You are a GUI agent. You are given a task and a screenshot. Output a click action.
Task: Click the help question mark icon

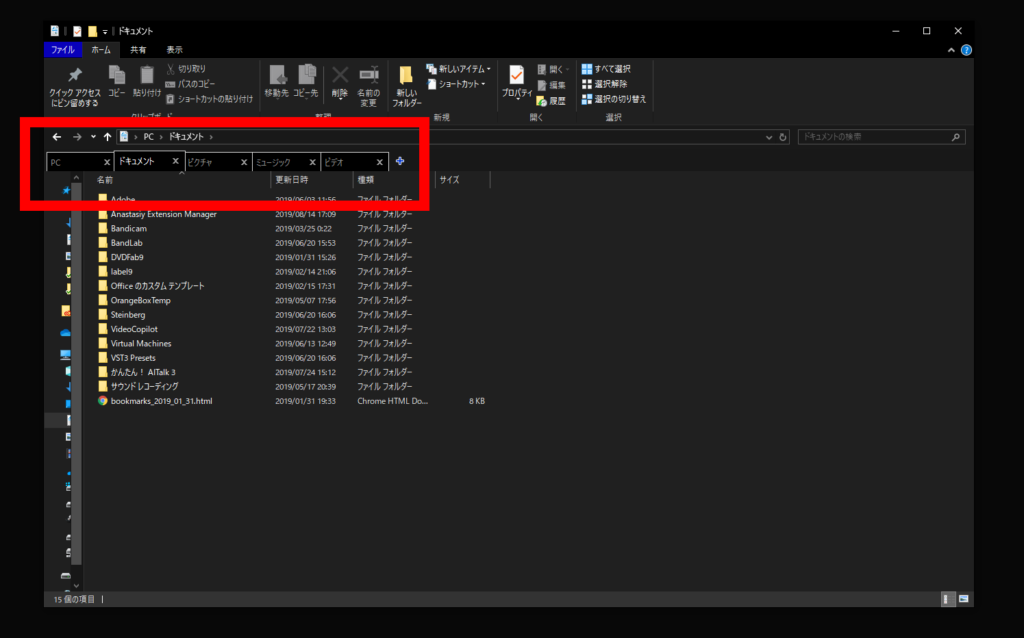coord(966,50)
